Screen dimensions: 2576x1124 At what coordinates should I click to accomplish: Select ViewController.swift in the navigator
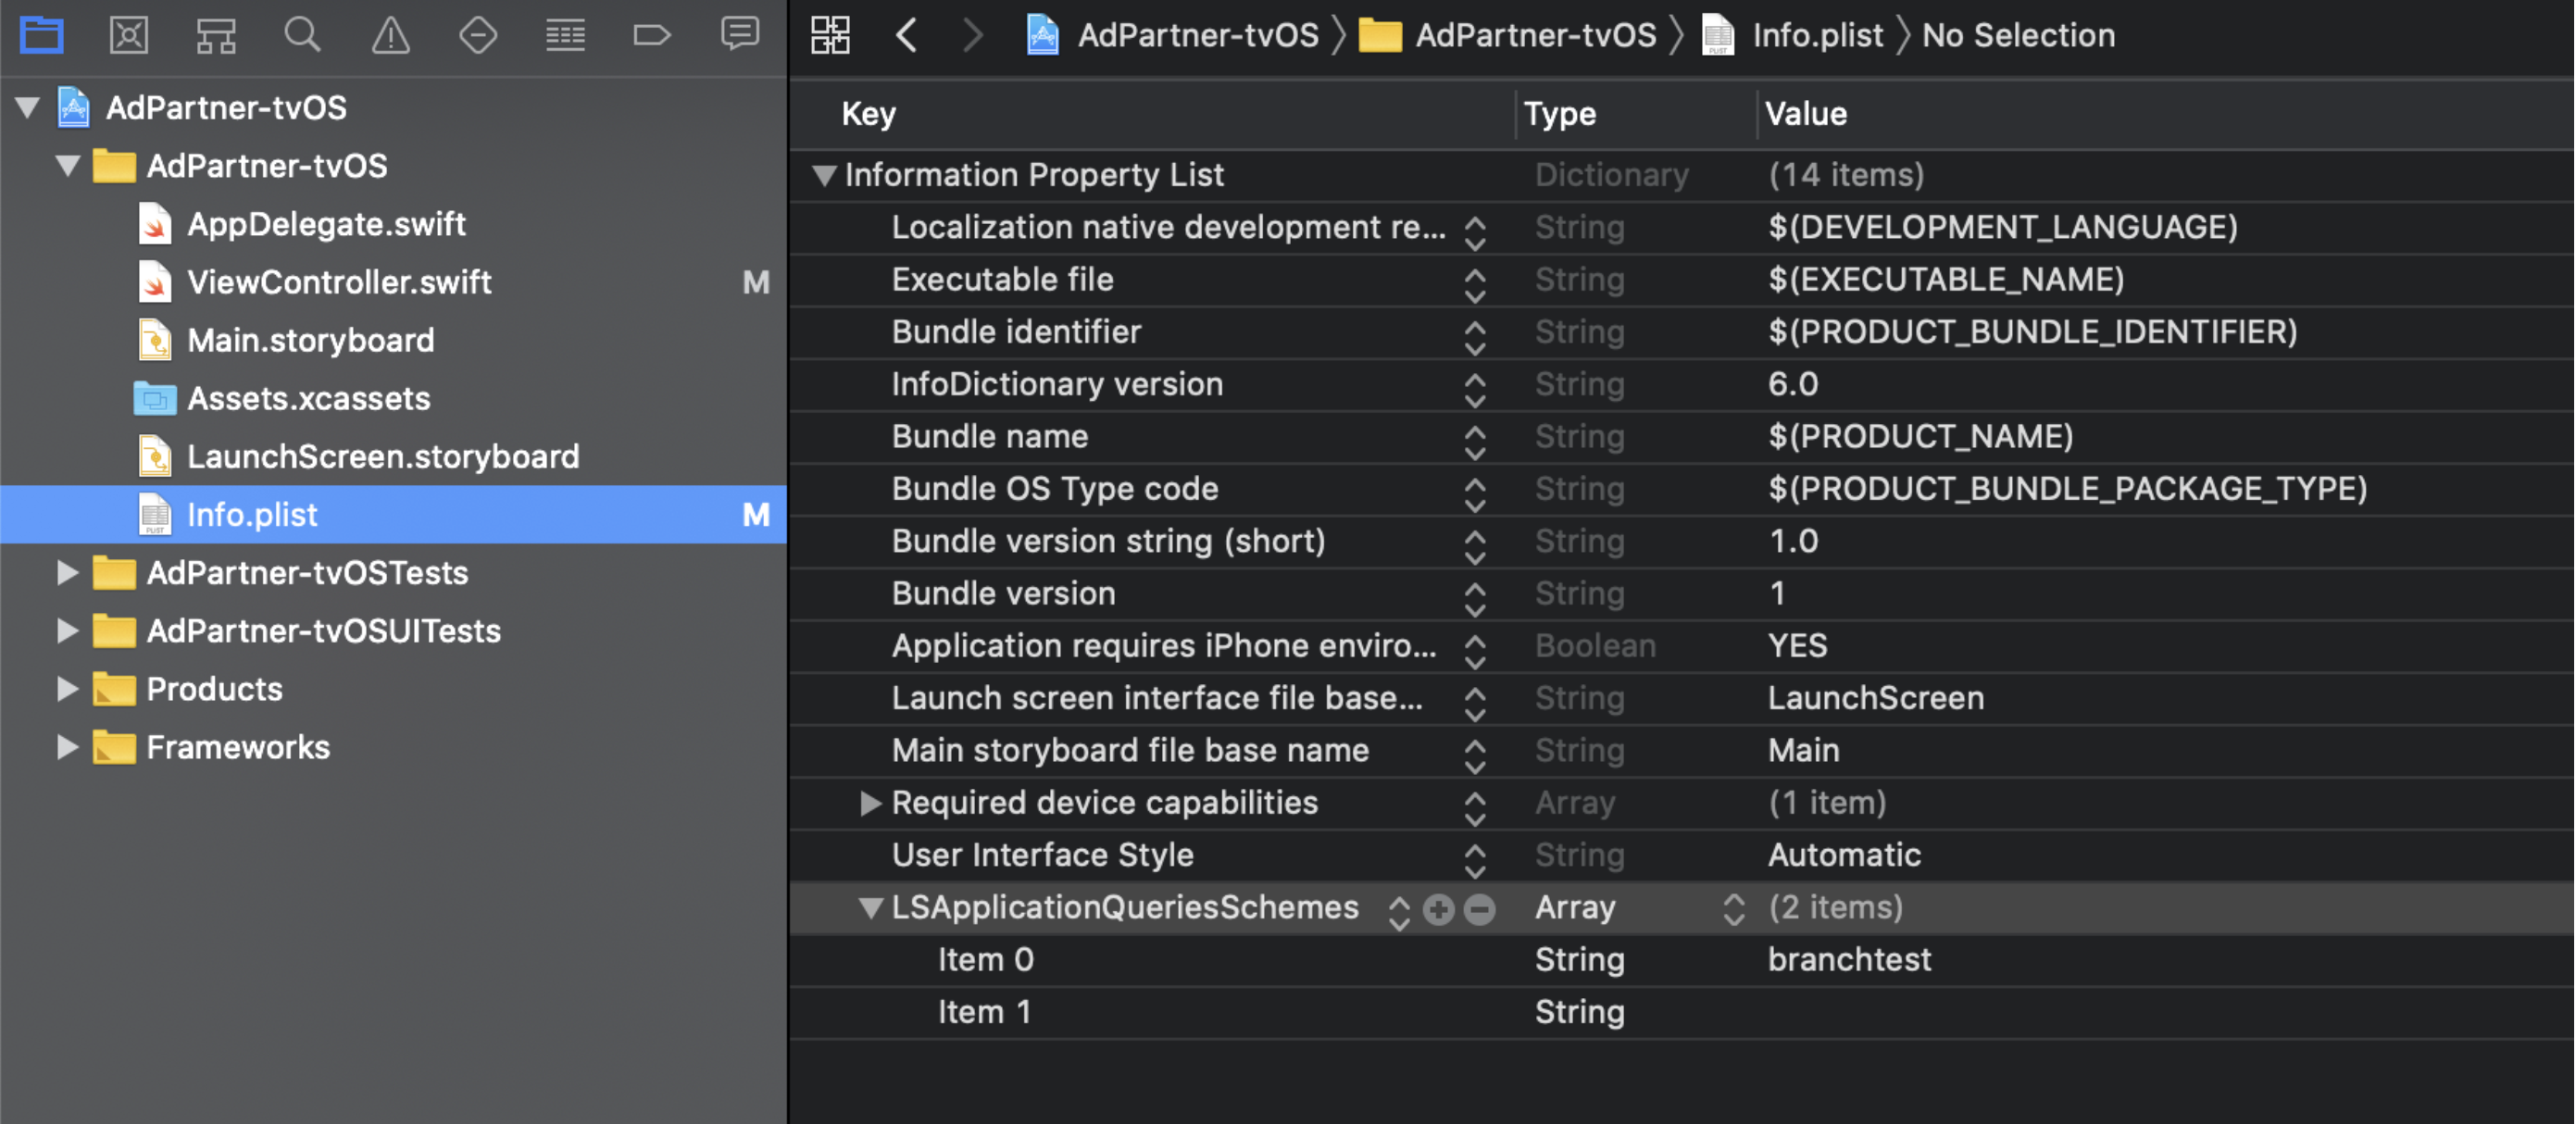coord(338,283)
